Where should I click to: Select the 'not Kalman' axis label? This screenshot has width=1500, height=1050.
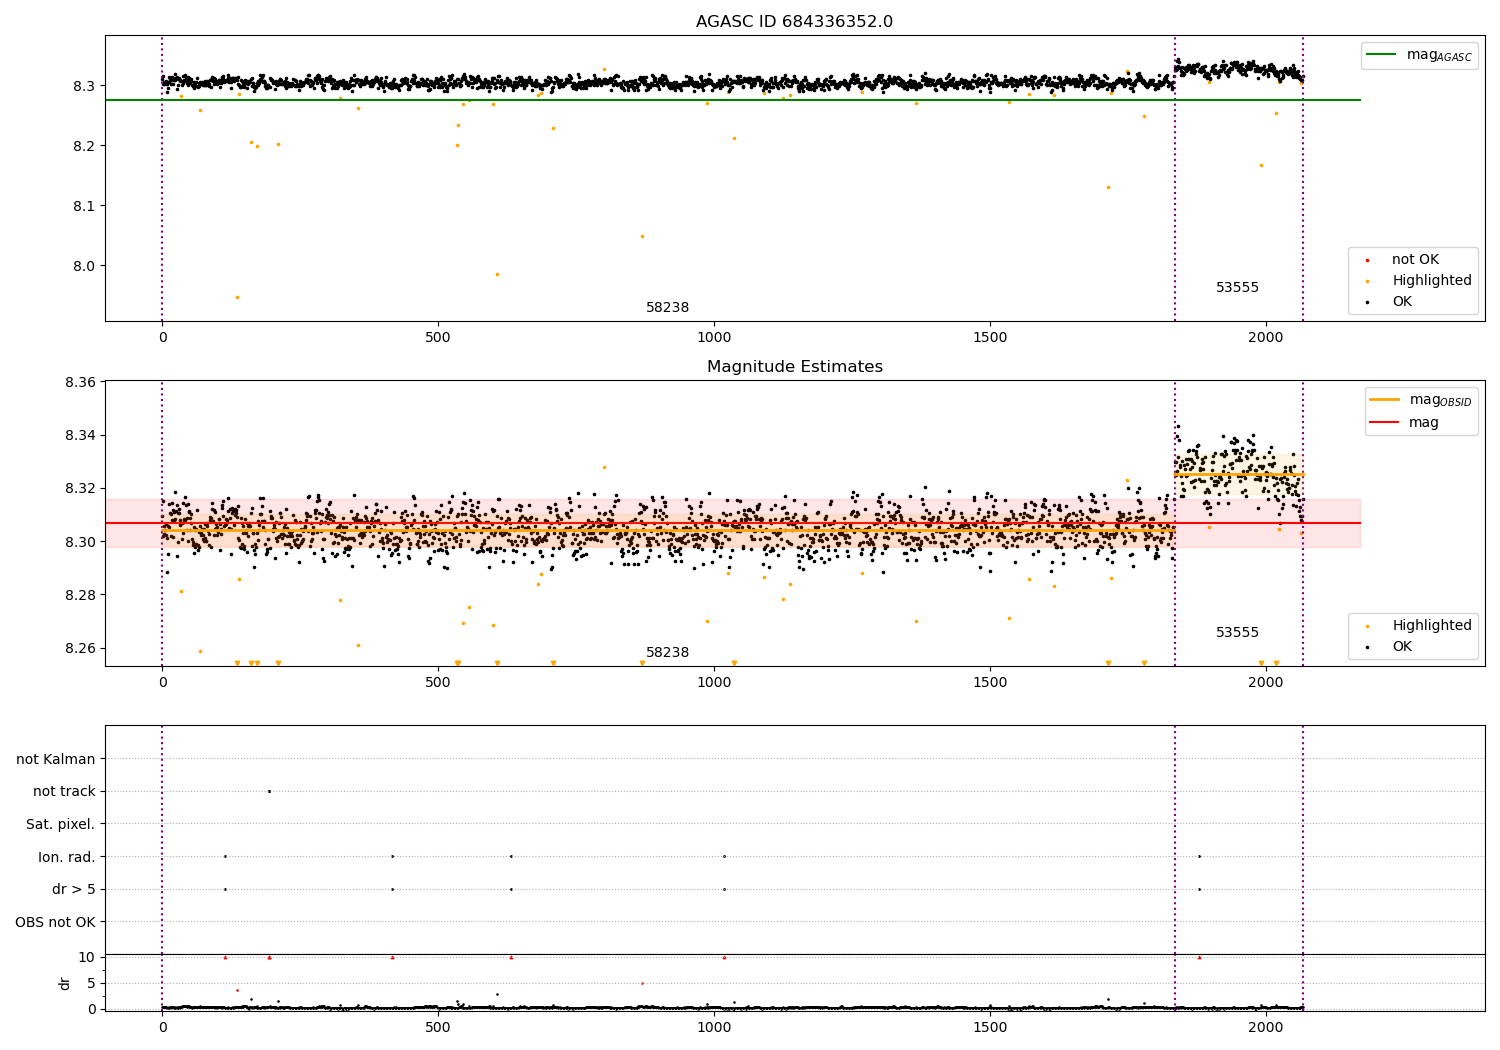pos(56,759)
